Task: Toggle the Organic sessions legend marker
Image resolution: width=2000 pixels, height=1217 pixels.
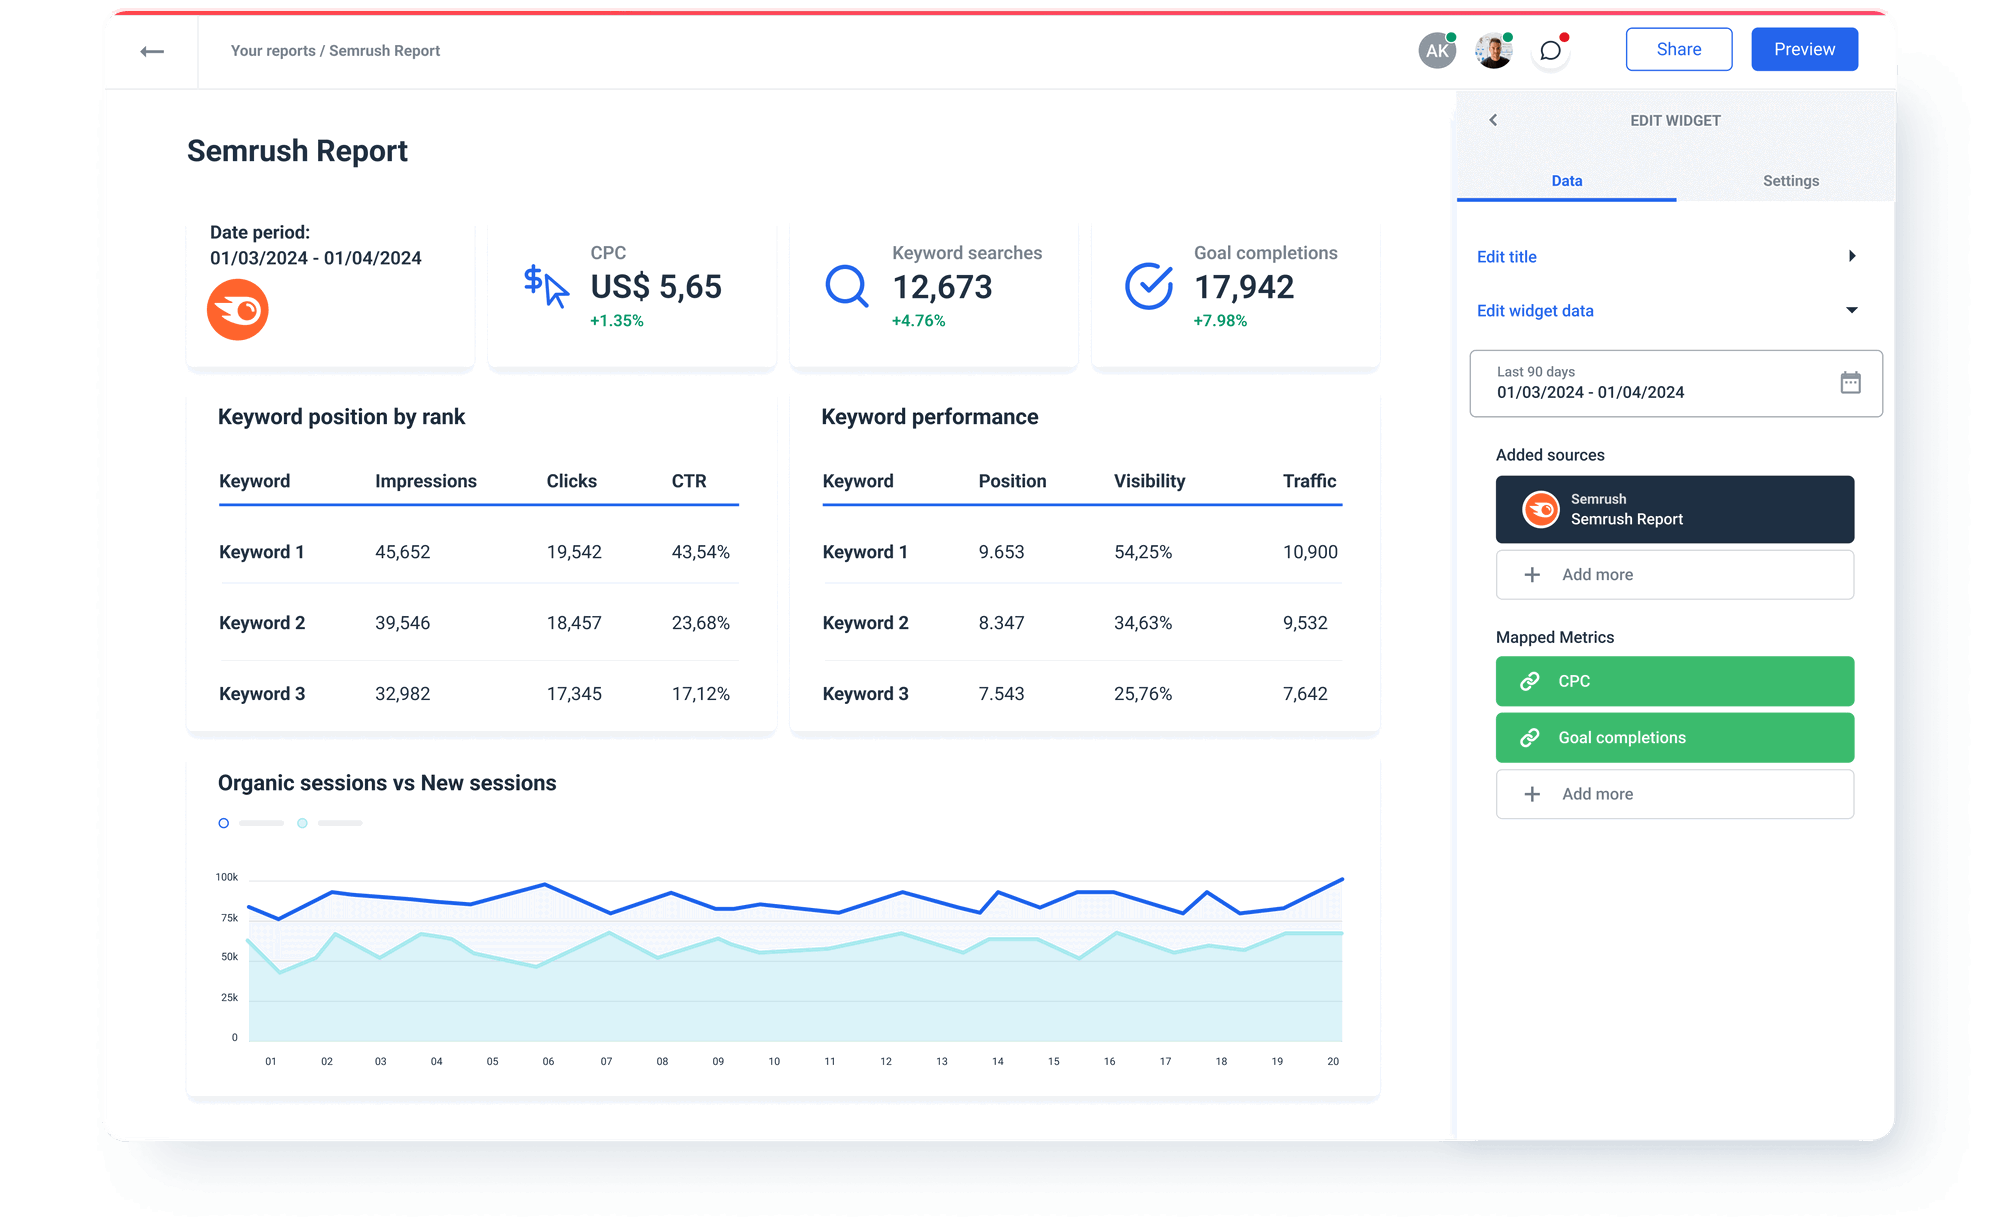Action: [223, 822]
